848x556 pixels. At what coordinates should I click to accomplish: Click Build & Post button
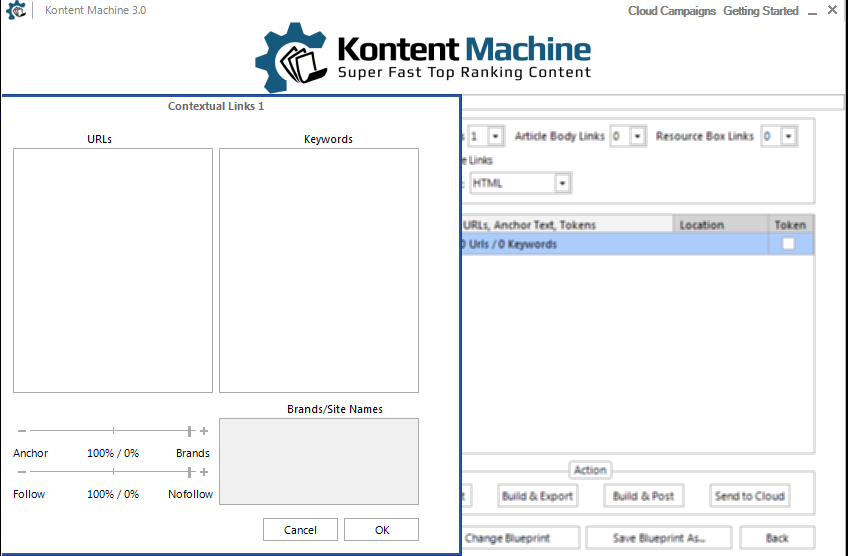(643, 496)
